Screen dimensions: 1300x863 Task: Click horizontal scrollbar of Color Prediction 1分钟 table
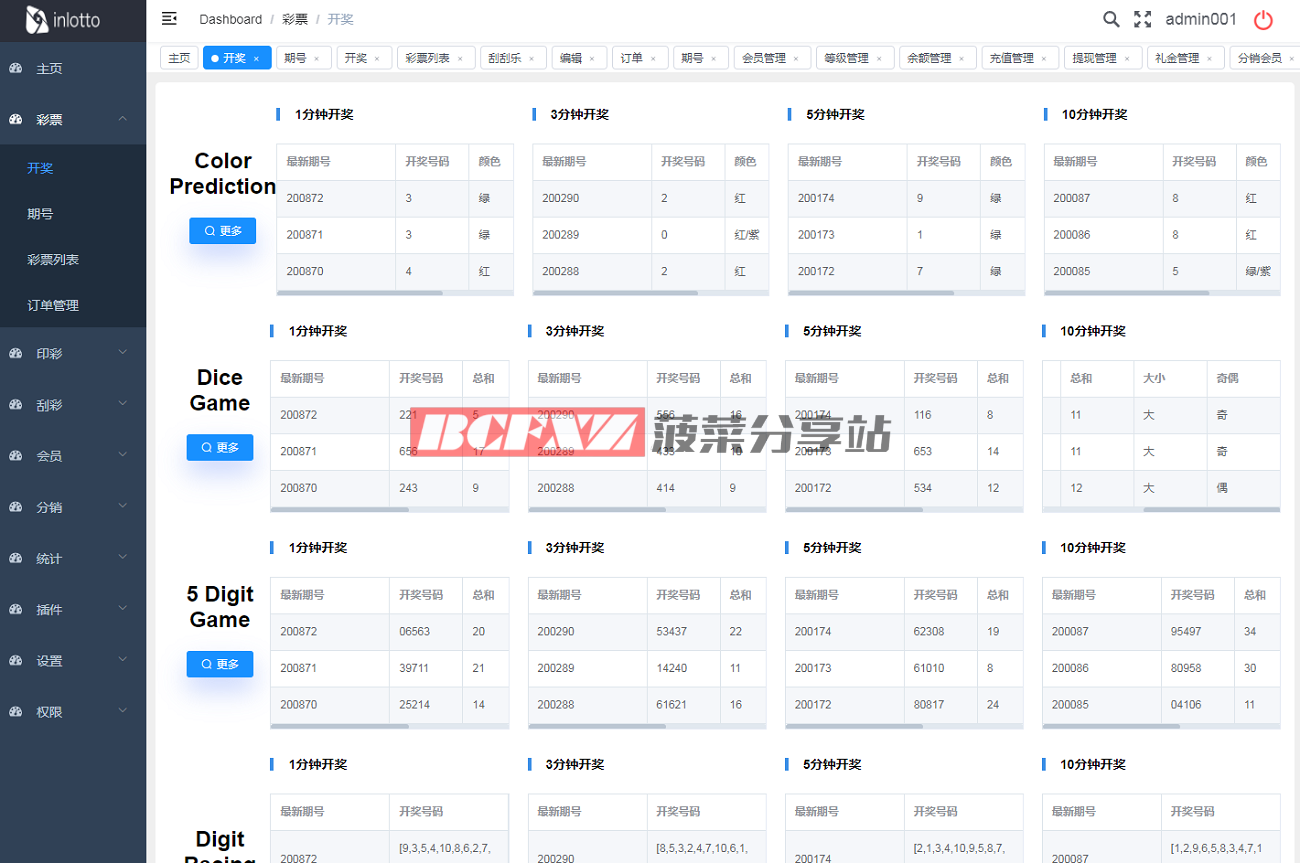(360, 293)
